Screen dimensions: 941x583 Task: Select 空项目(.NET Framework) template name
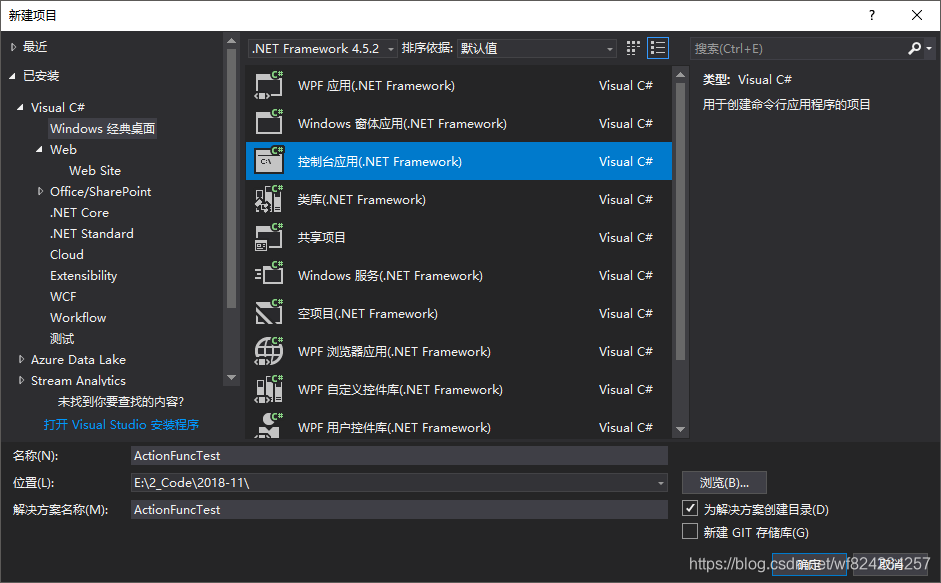pyautogui.click(x=368, y=313)
